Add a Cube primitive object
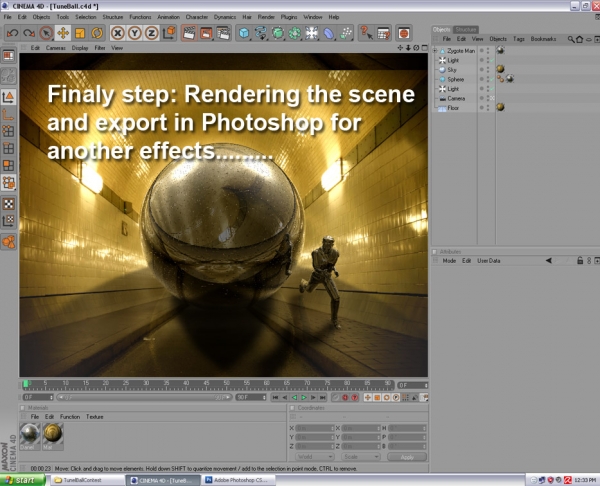This screenshot has height=486, width=600. [x=244, y=33]
